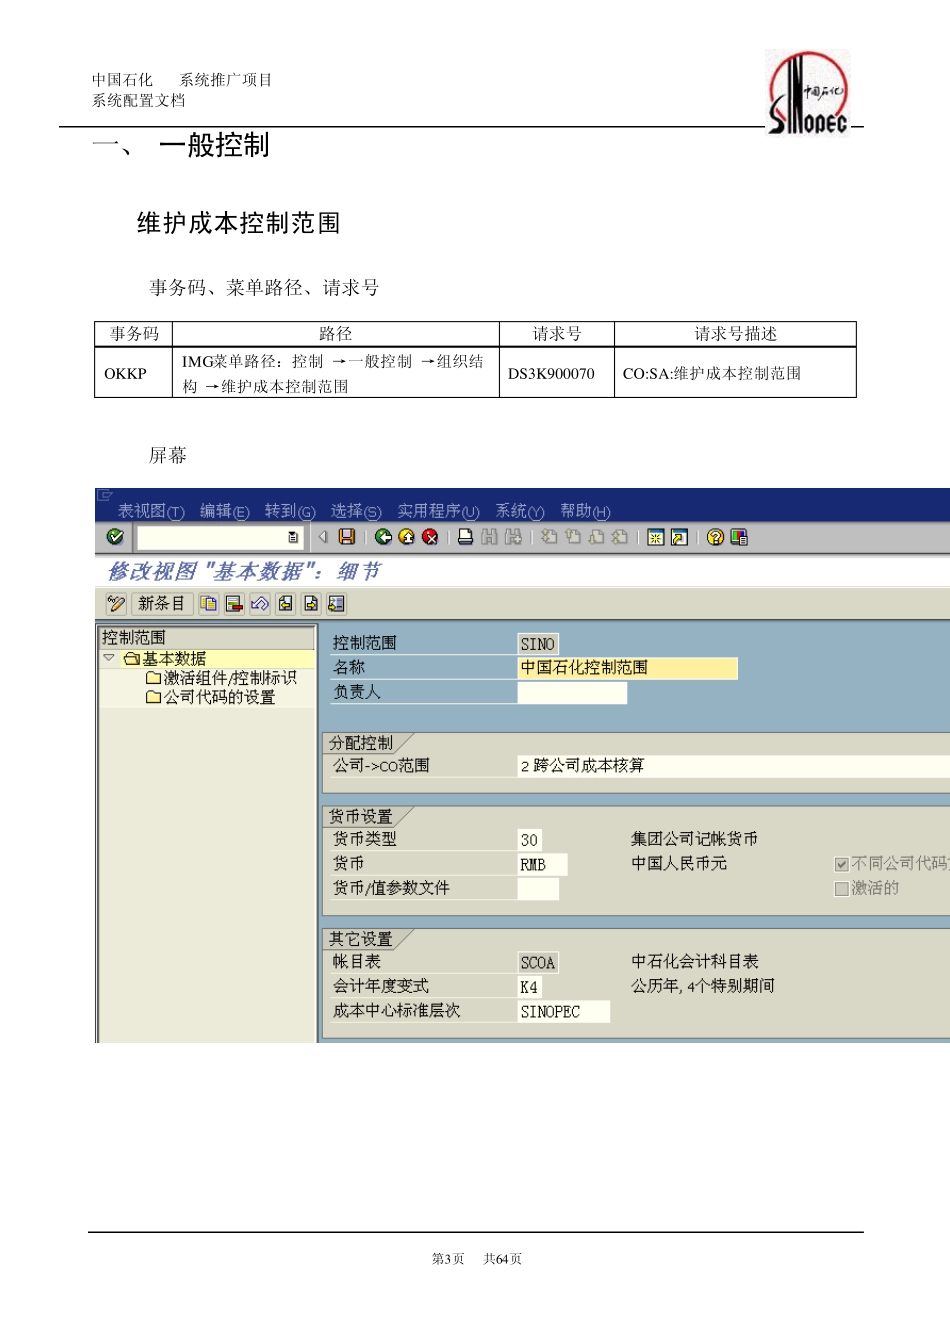Click the Find Next binoculars icon

coord(513,537)
